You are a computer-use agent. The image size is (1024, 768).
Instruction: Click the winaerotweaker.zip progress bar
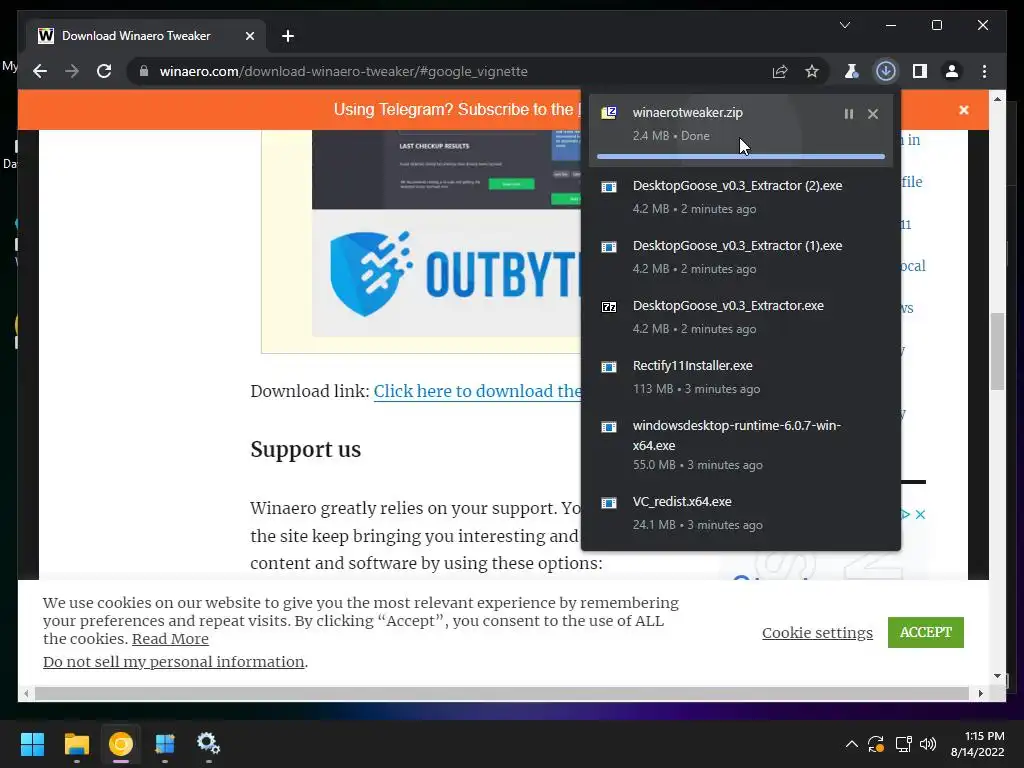741,157
